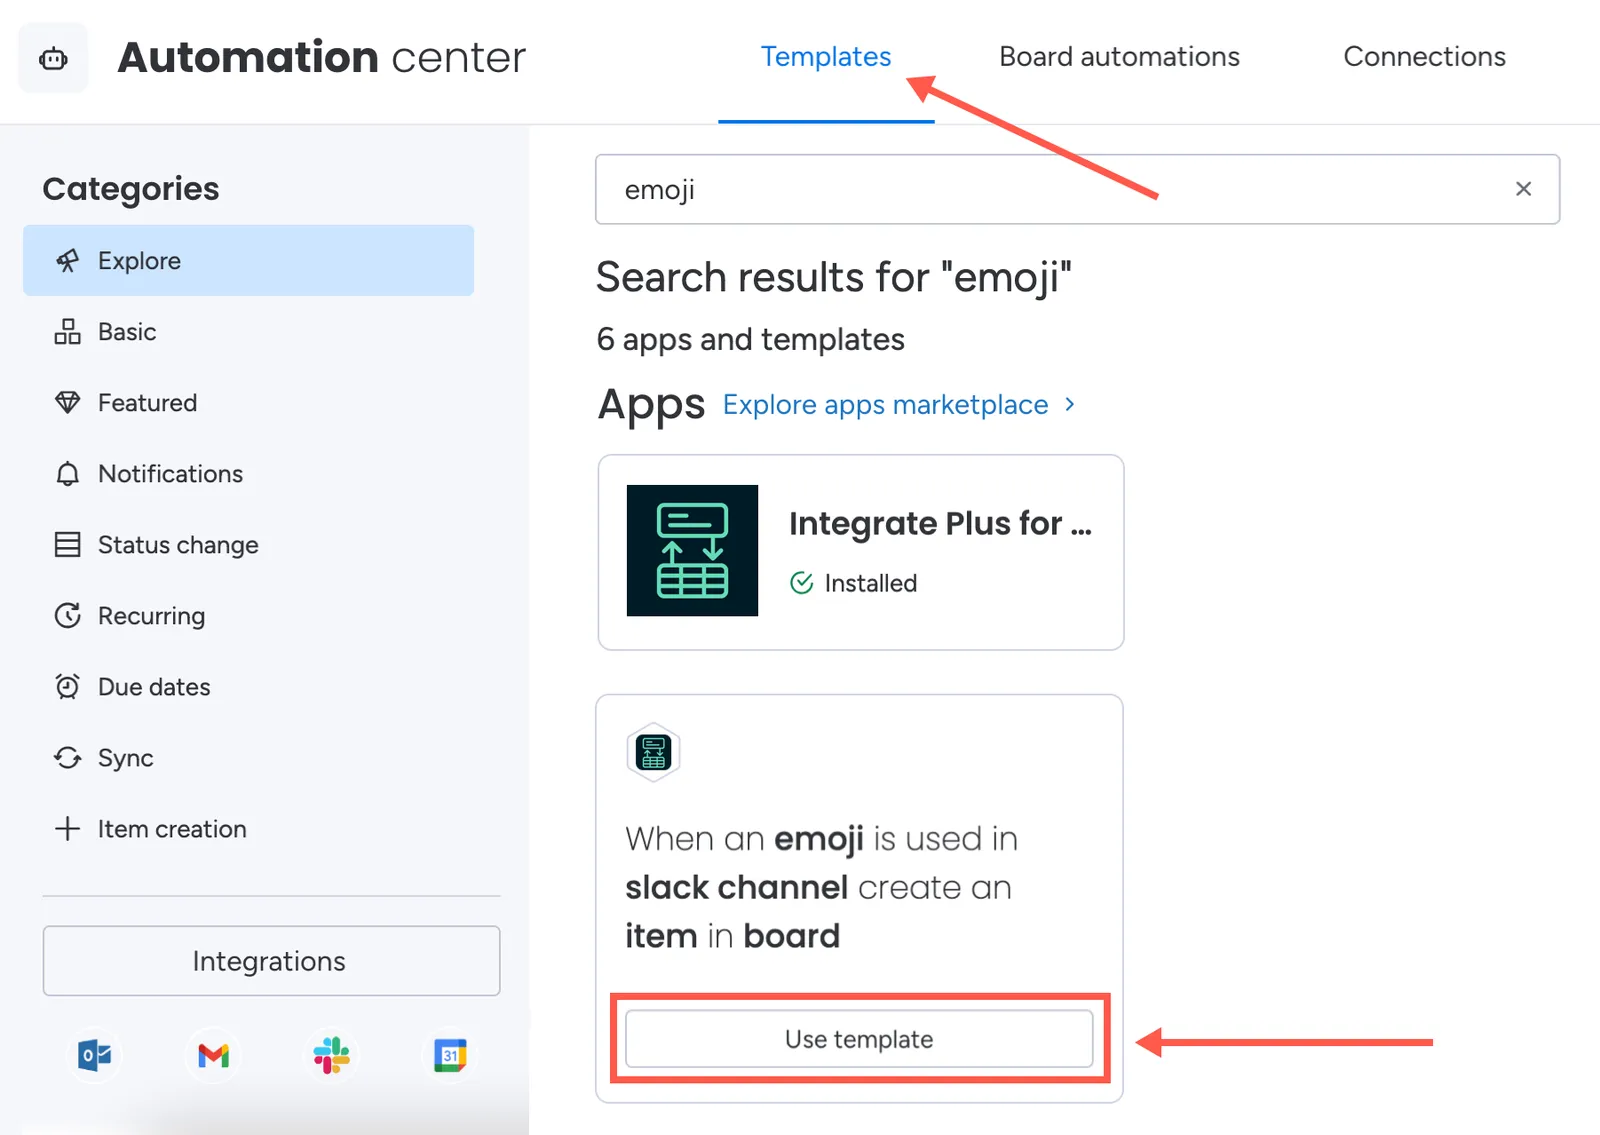Screen dimensions: 1600x1135
Task: Open the Notifications category
Action: pyautogui.click(x=248, y=474)
